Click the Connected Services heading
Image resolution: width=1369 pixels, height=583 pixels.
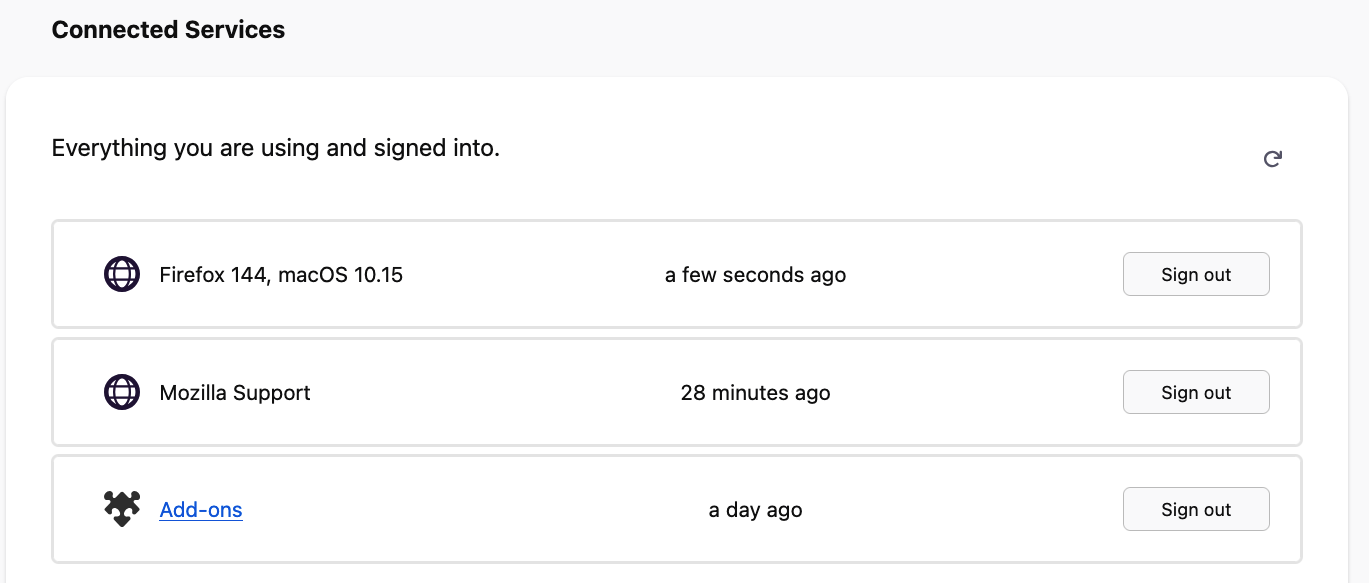pos(168,30)
